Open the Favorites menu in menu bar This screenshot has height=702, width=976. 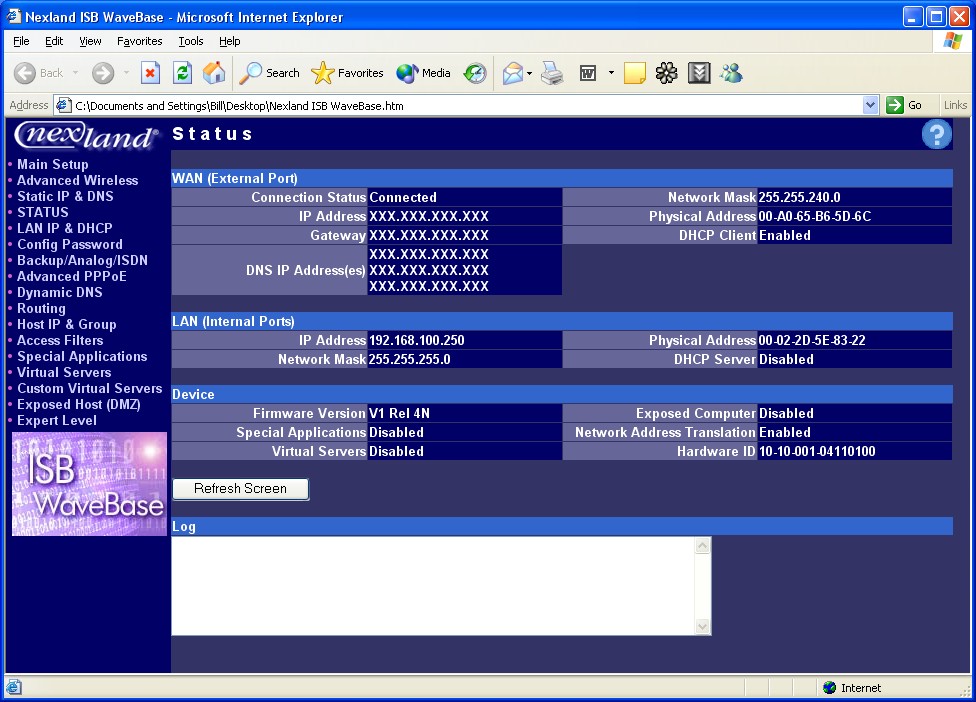coord(139,41)
